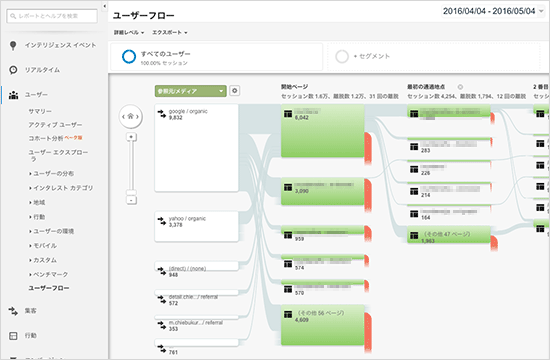The height and width of the screenshot is (360, 550).
Task: Select the User Flow menu item
Action: click(49, 288)
